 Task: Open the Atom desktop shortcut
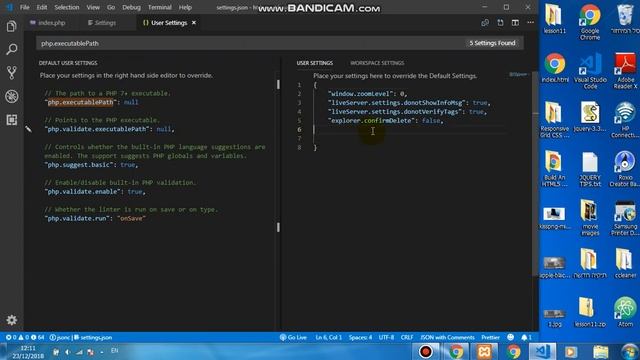pos(625,312)
